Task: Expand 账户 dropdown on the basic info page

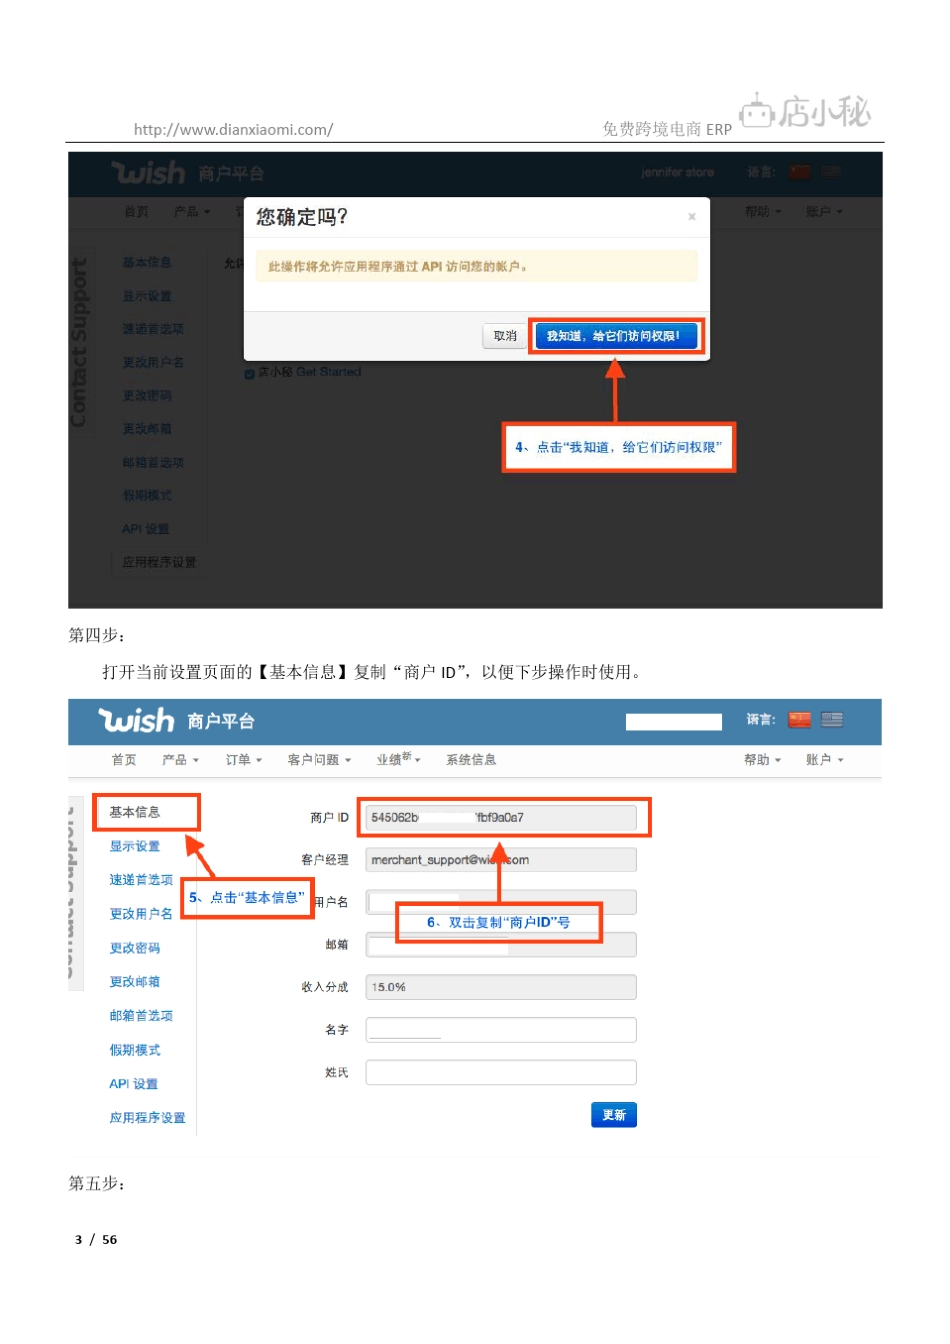Action: [x=825, y=760]
